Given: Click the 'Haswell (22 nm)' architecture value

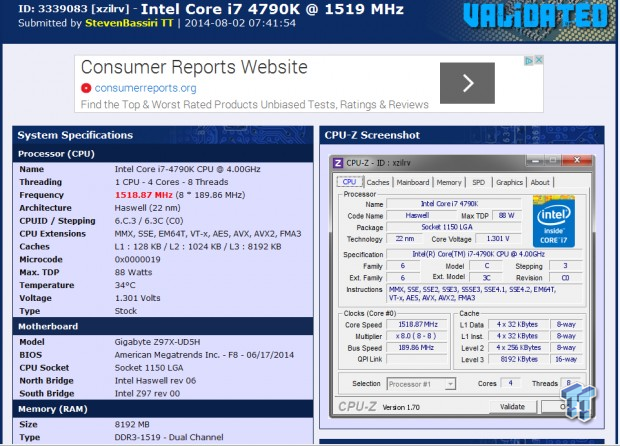Looking at the screenshot, I should (x=147, y=208).
